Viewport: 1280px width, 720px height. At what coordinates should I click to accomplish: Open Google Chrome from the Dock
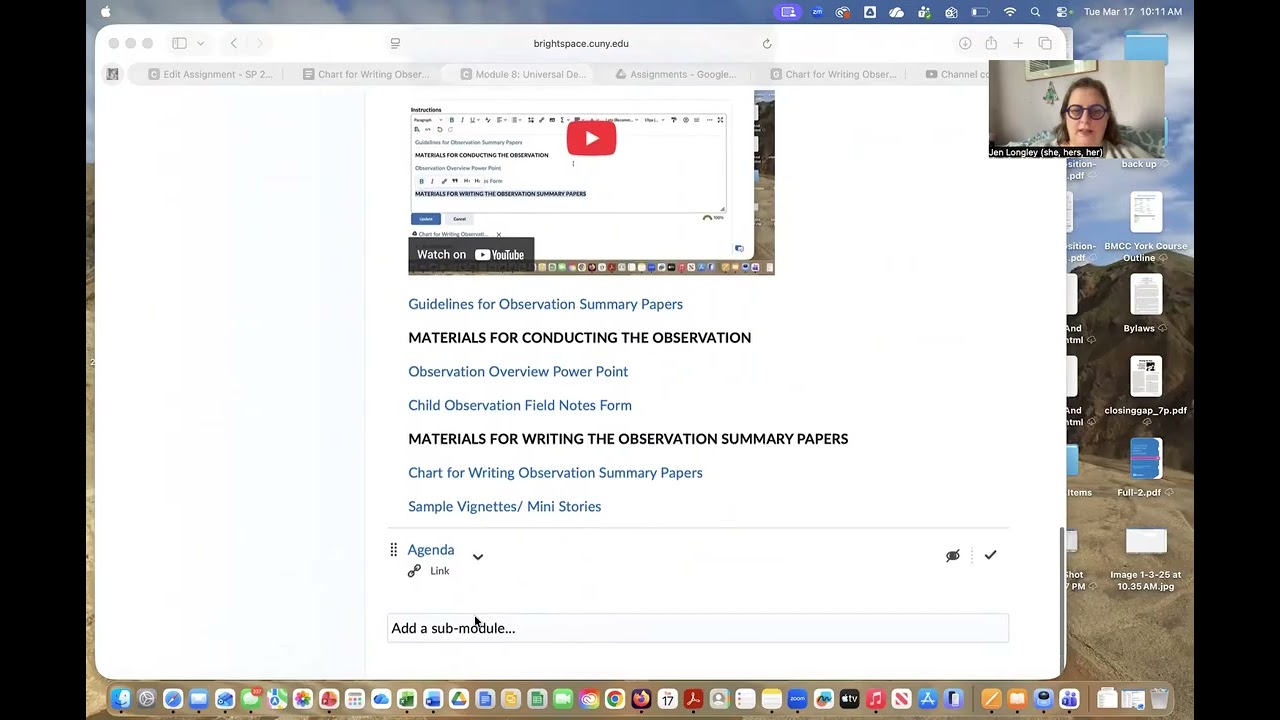click(615, 699)
